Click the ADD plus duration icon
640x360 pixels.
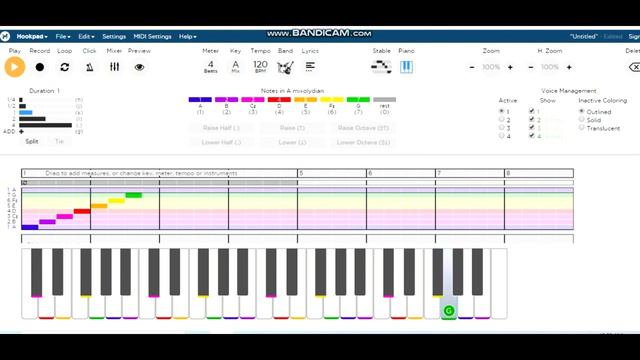[21, 131]
